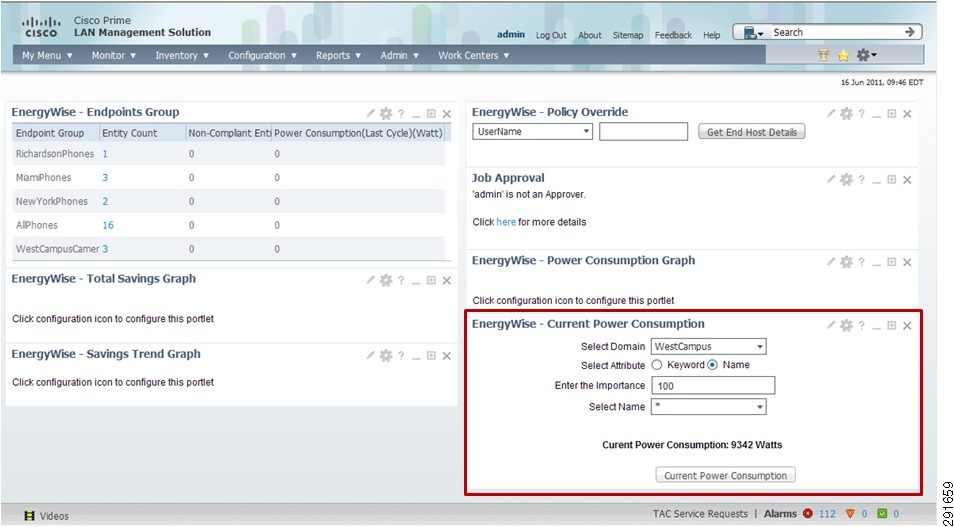
Task: Select the Keyword attribute radio button
Action: pos(657,365)
